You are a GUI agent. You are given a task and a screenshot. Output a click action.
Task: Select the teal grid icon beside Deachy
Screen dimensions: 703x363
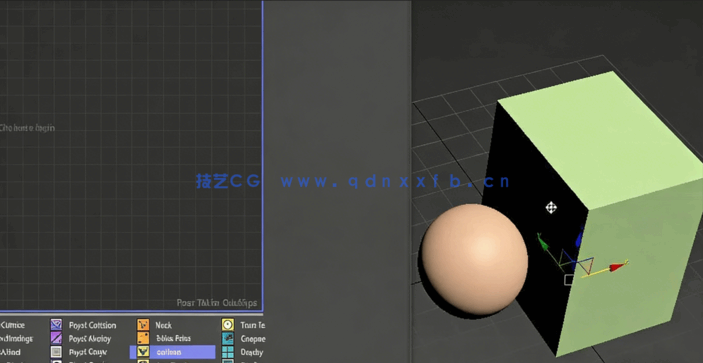tap(228, 351)
